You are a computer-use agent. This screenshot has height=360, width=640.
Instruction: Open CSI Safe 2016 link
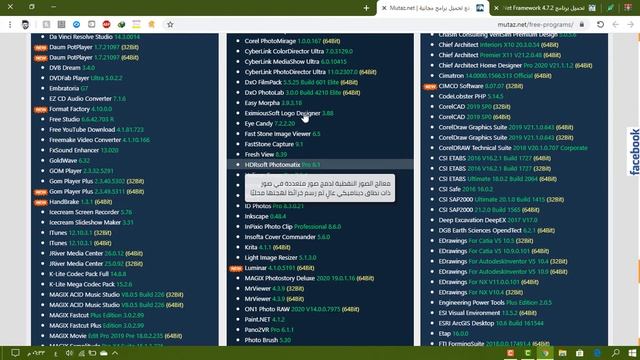(x=466, y=189)
